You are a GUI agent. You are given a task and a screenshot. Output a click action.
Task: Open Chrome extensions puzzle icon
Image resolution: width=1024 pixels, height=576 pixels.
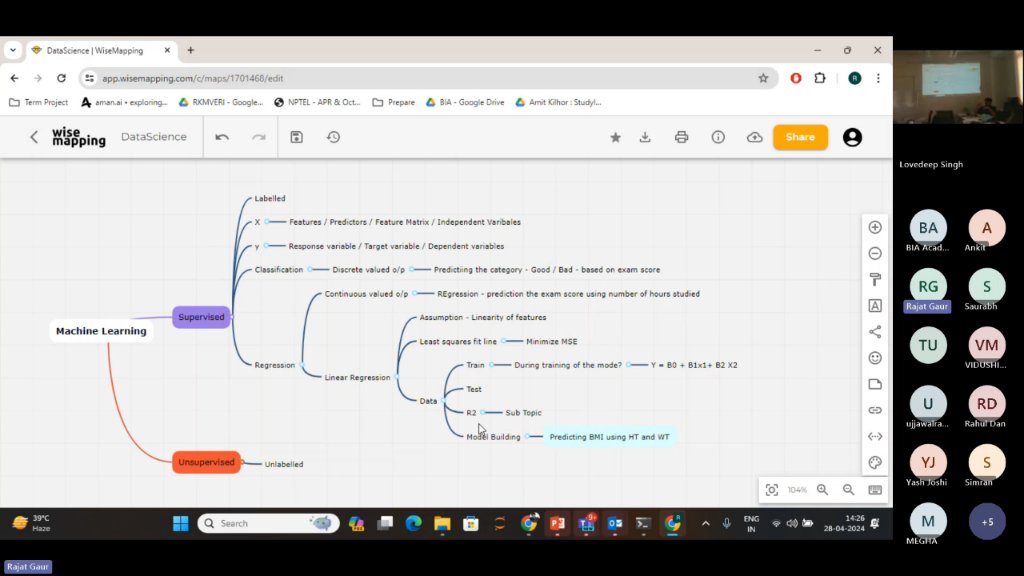click(x=820, y=78)
